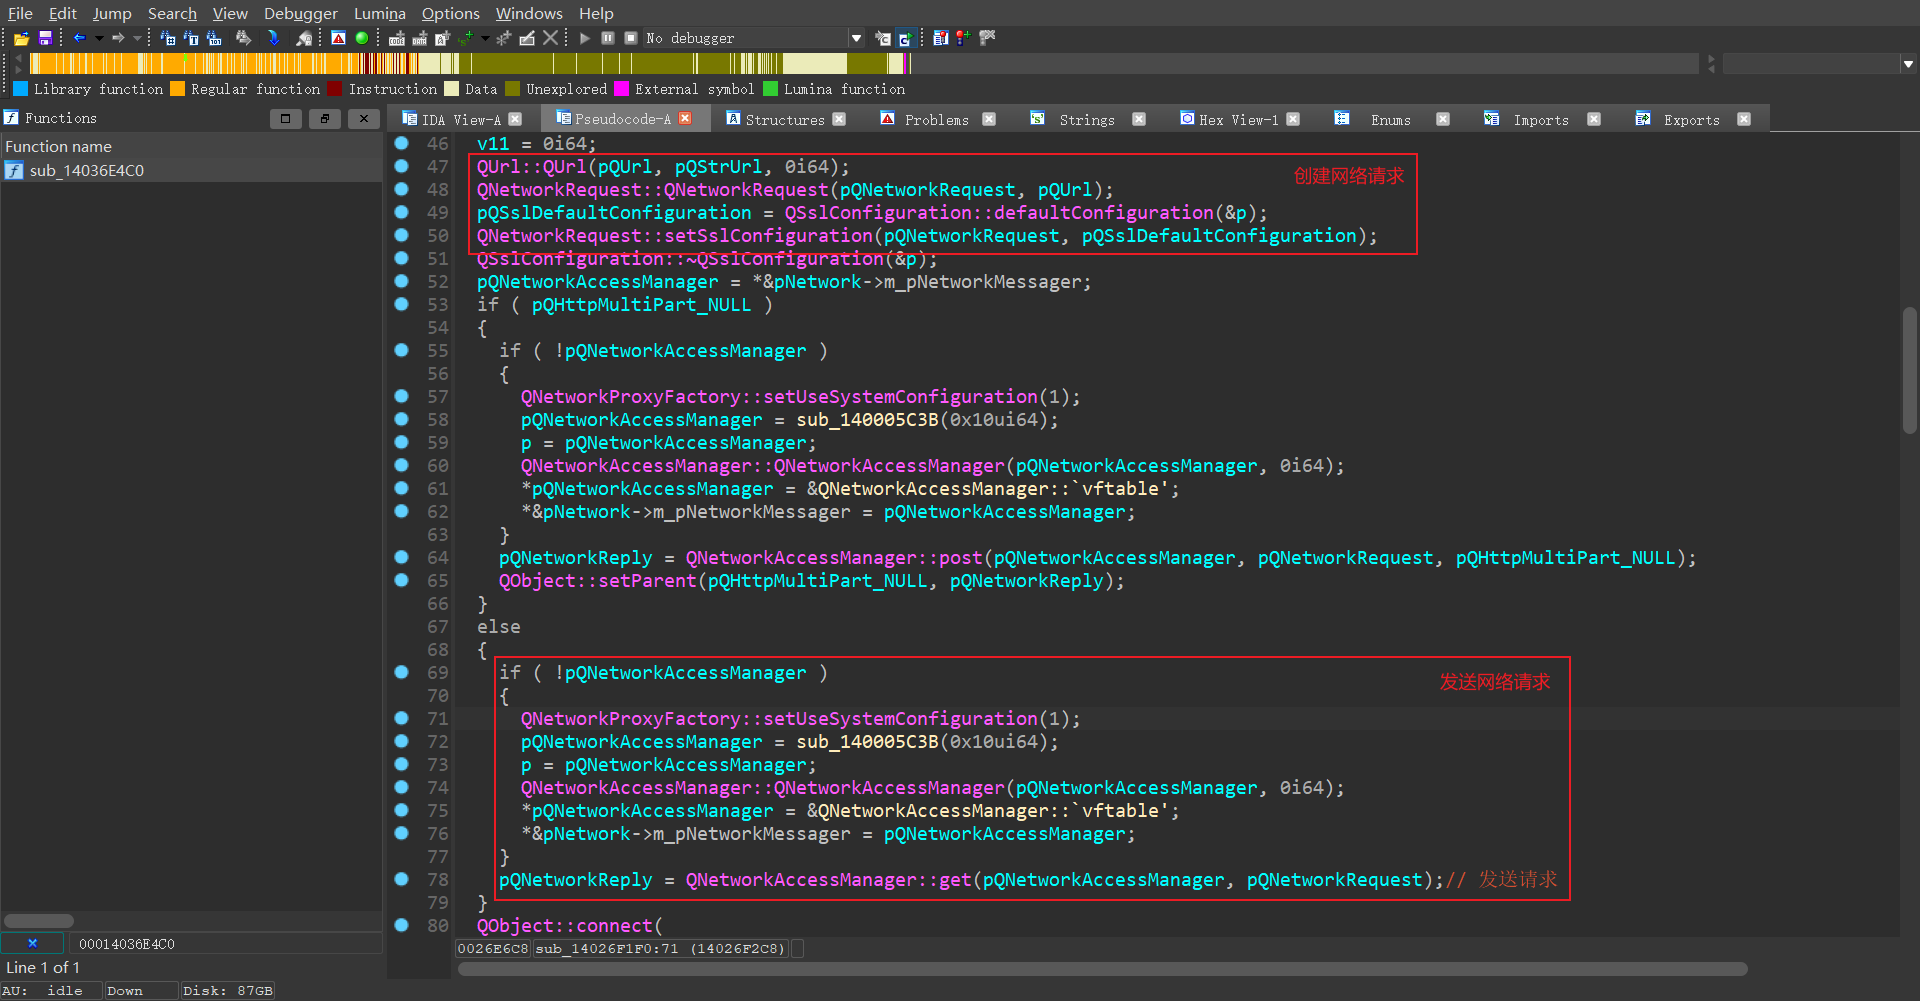The image size is (1920, 1001).
Task: Click the pause process toolbar icon
Action: coord(608,38)
